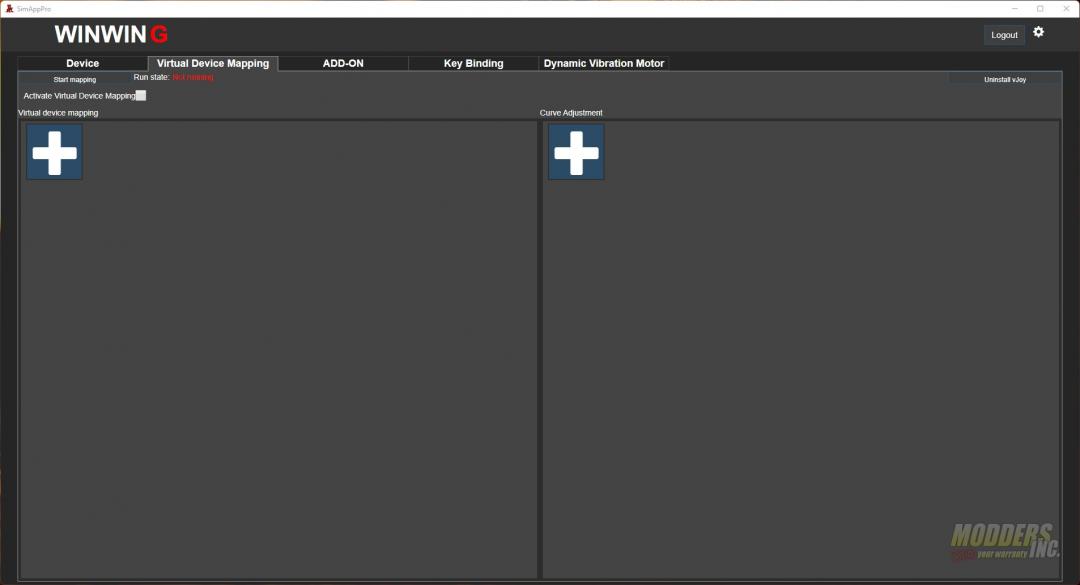Switch to the Device tab
The height and width of the screenshot is (585, 1080).
pyautogui.click(x=82, y=63)
